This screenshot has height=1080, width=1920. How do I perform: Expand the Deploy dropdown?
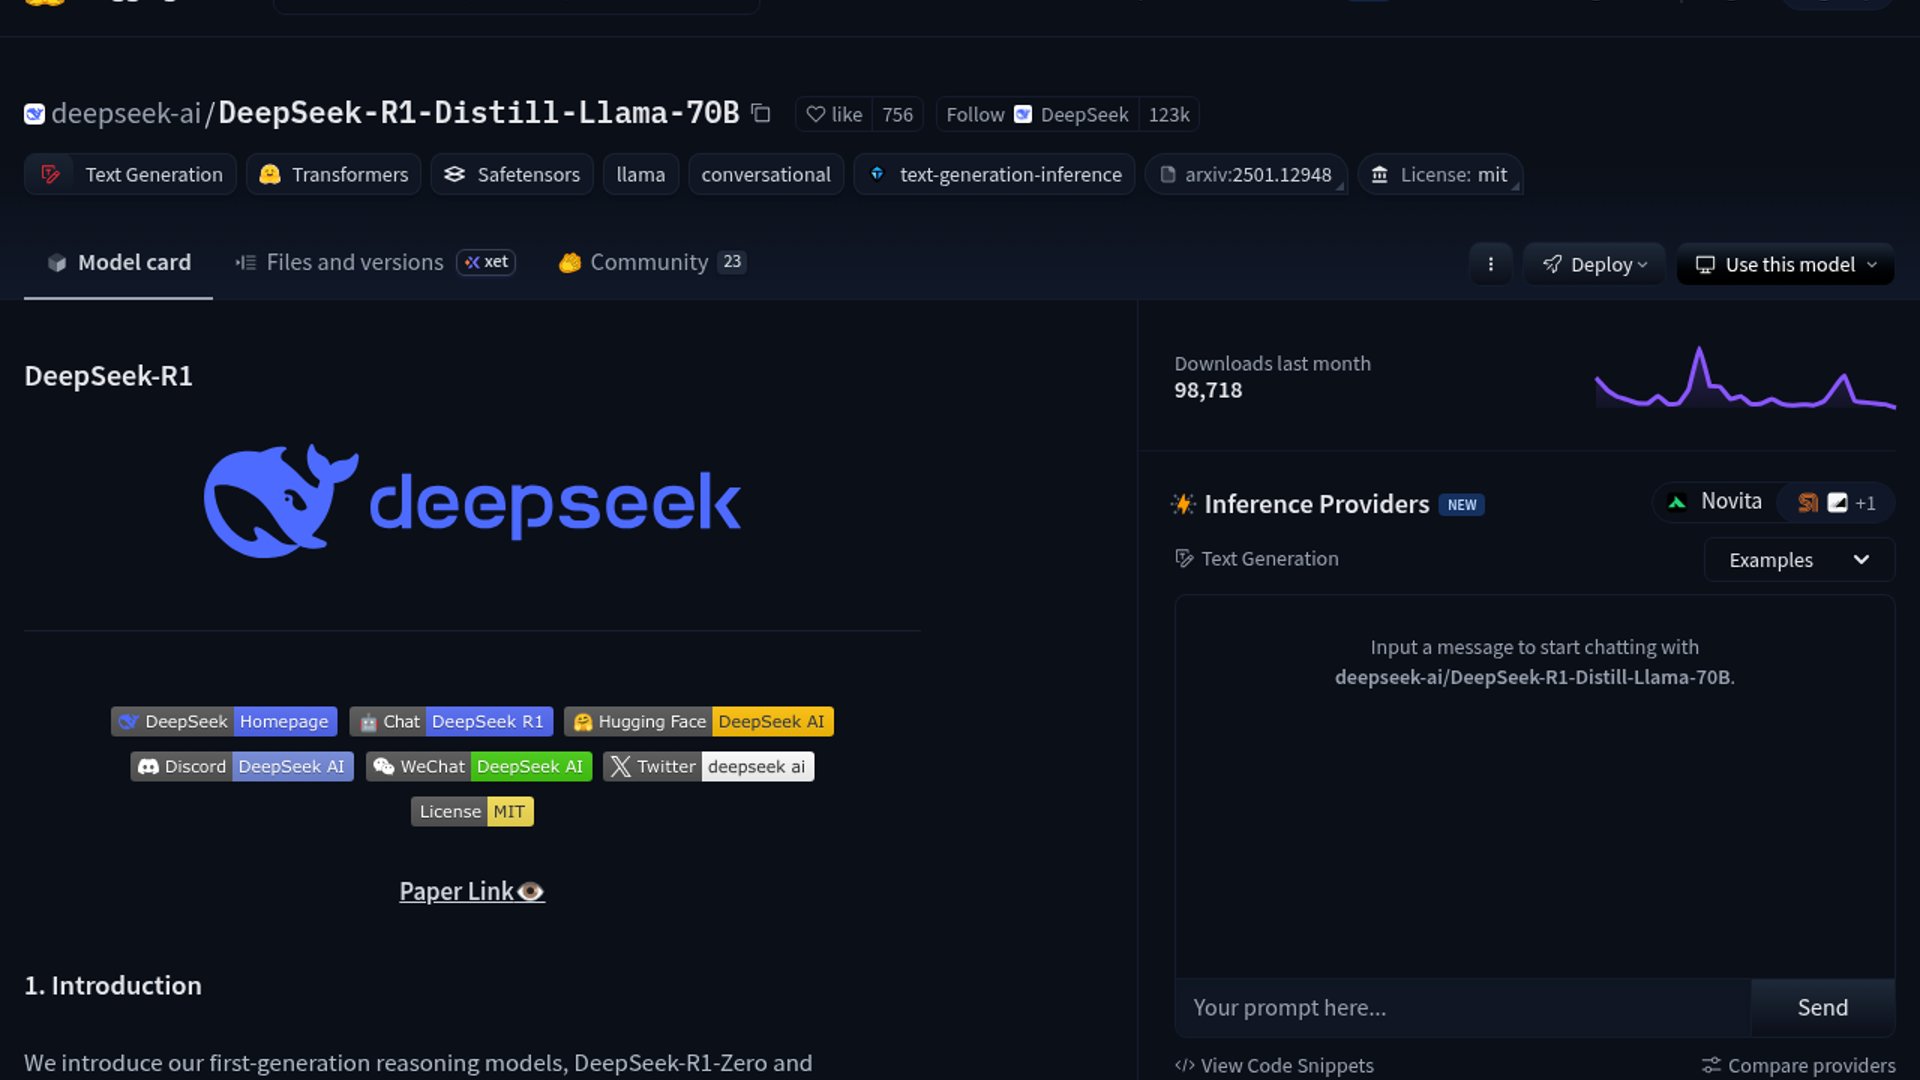coord(1594,264)
